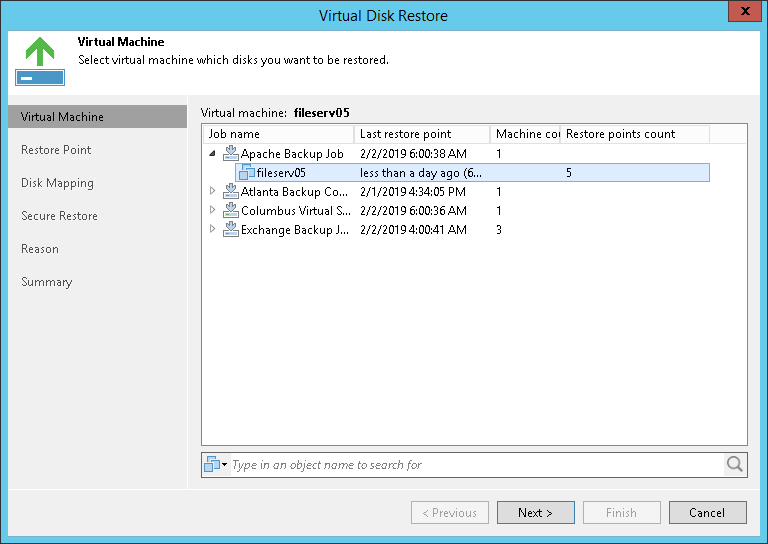The image size is (768, 544).
Task: Open the object type filter dropdown
Action: pos(216,465)
